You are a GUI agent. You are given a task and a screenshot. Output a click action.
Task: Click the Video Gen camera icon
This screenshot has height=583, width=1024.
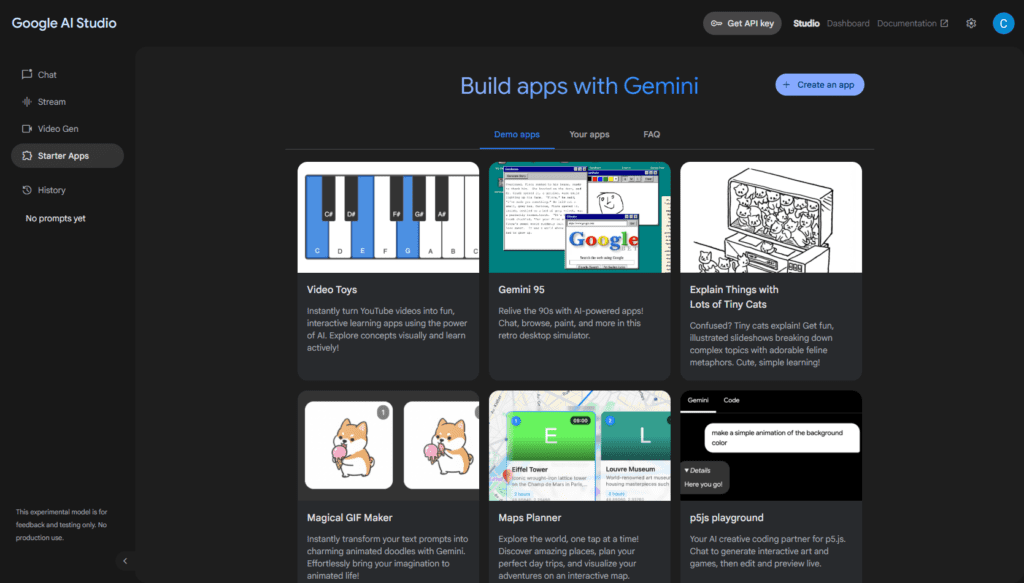tap(27, 129)
